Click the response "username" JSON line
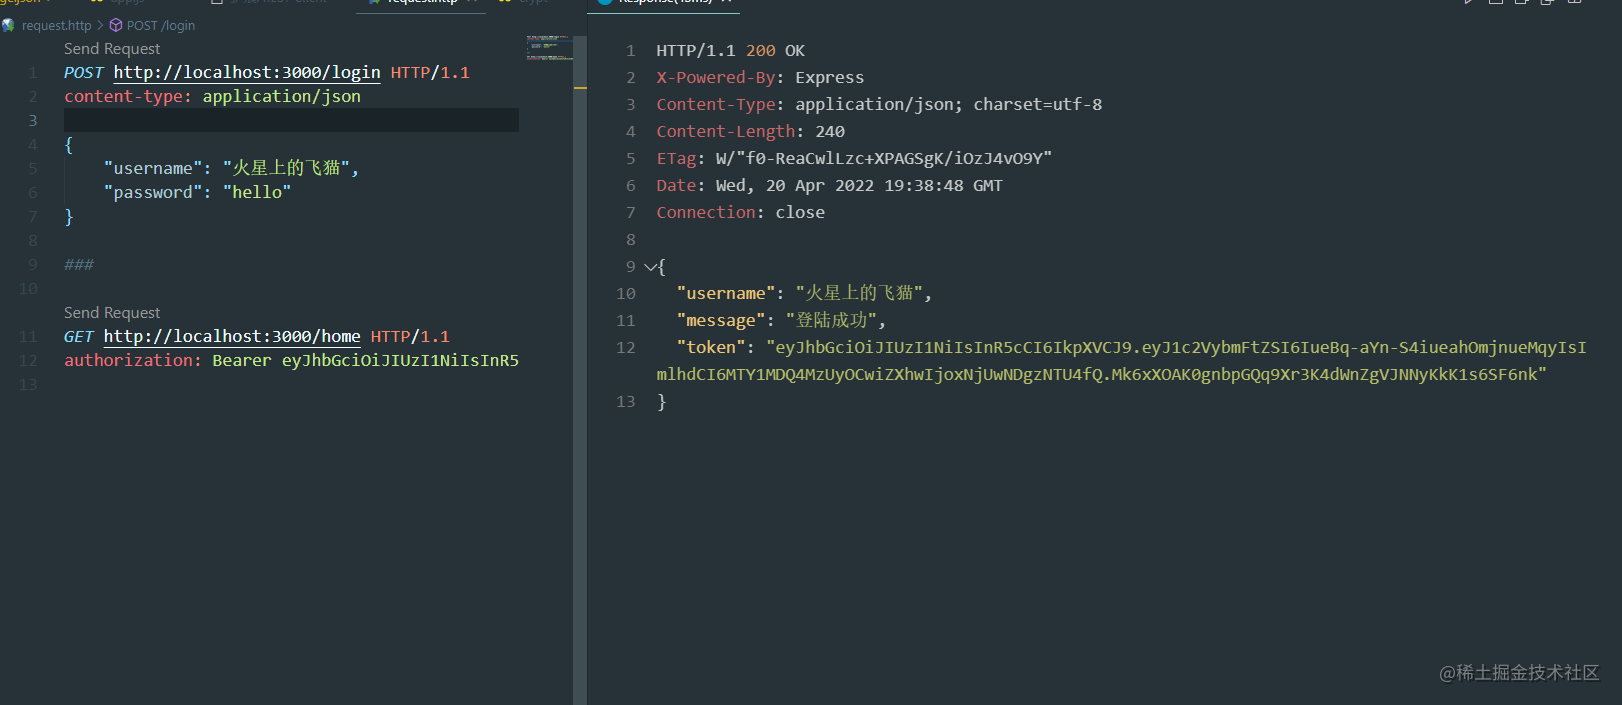This screenshot has height=705, width=1622. [x=804, y=294]
